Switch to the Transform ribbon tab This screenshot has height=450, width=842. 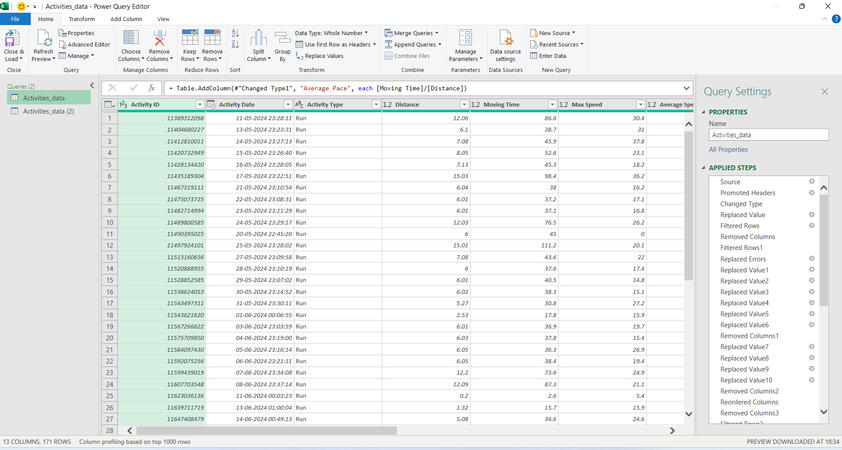[x=82, y=19]
